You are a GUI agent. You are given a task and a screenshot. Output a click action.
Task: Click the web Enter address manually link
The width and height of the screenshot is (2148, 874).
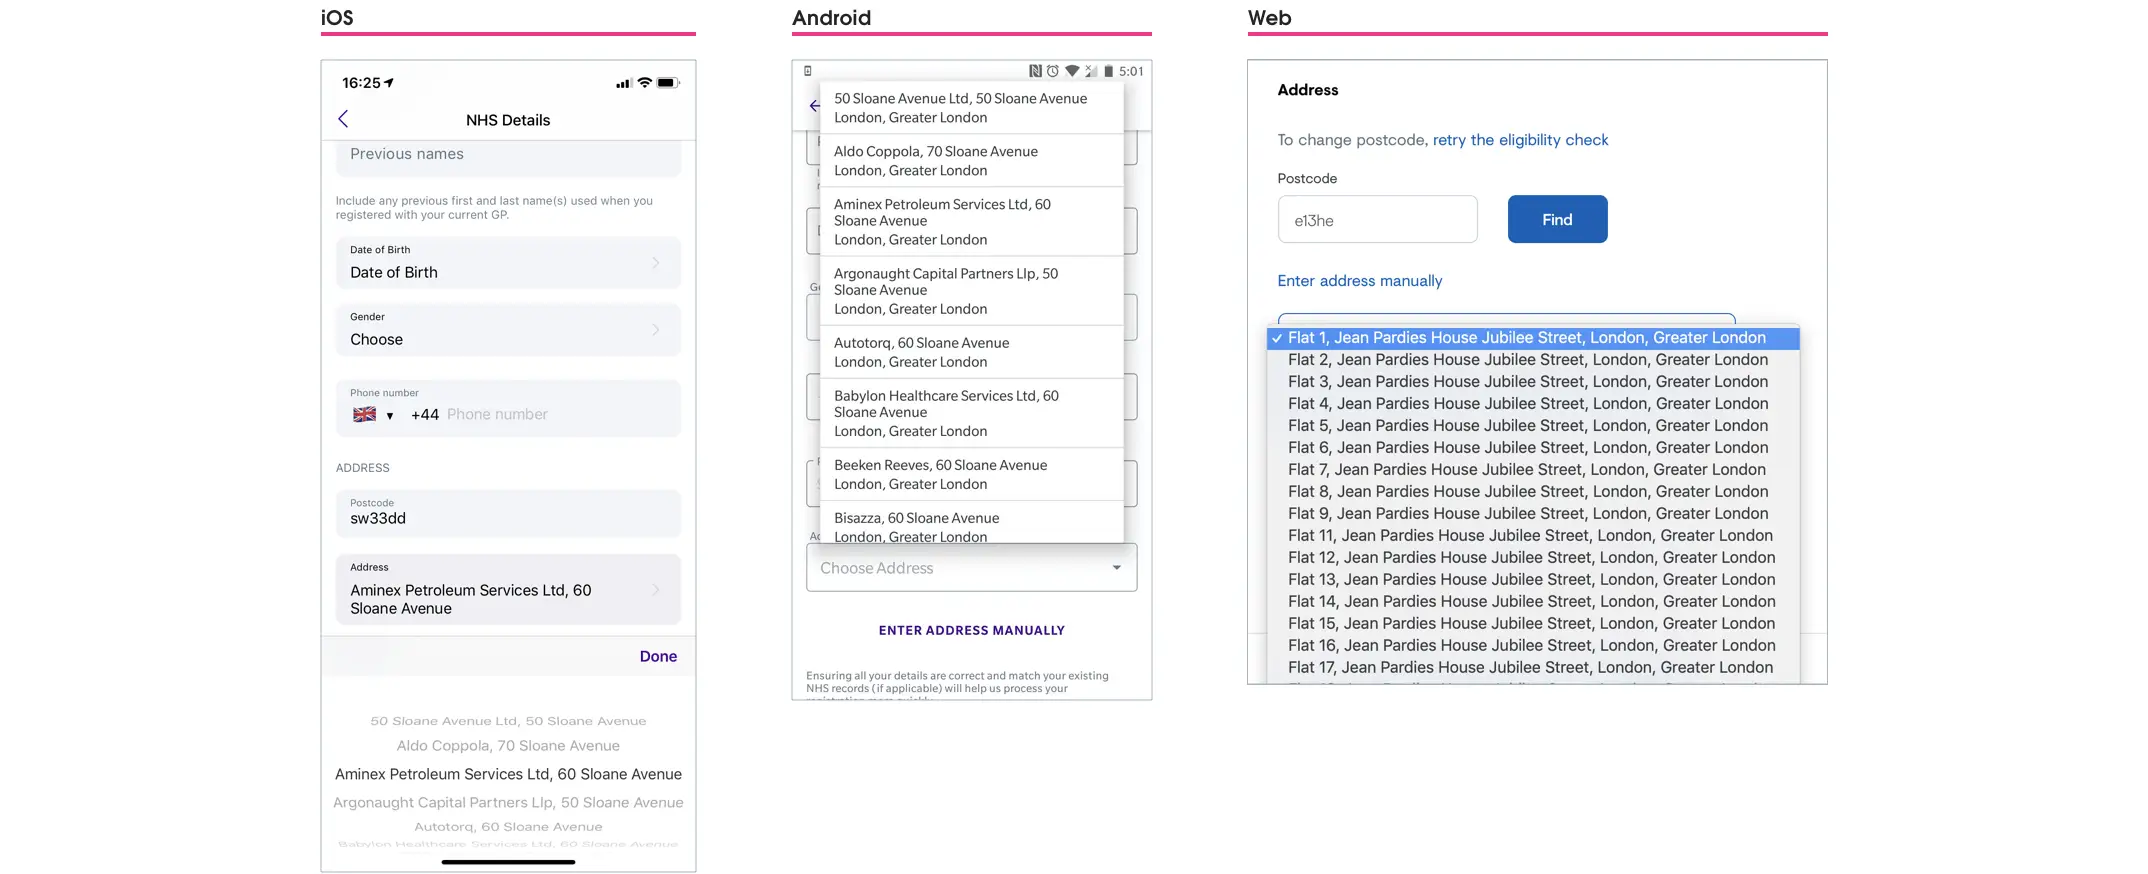pyautogui.click(x=1359, y=281)
